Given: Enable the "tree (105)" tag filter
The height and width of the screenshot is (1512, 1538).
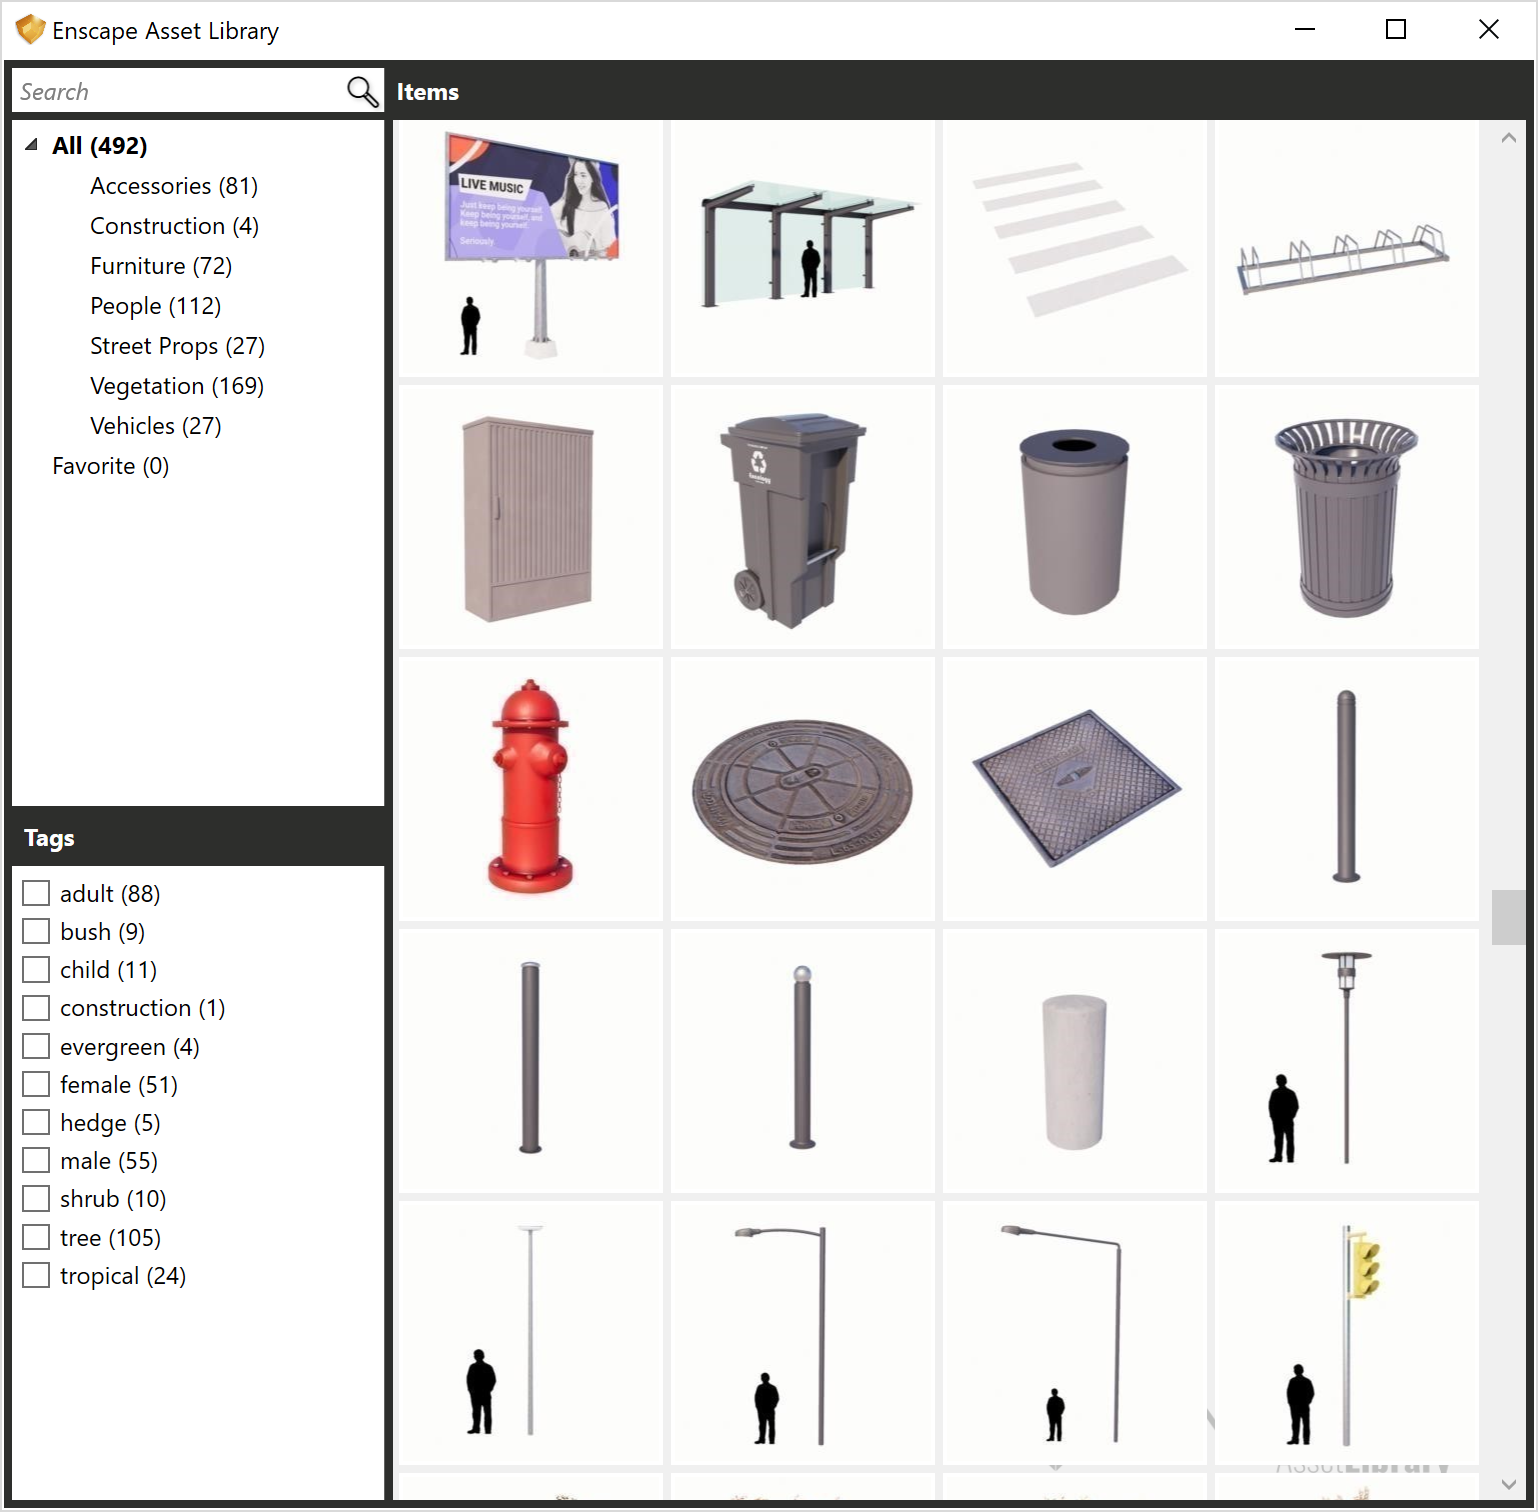Looking at the screenshot, I should coord(36,1236).
